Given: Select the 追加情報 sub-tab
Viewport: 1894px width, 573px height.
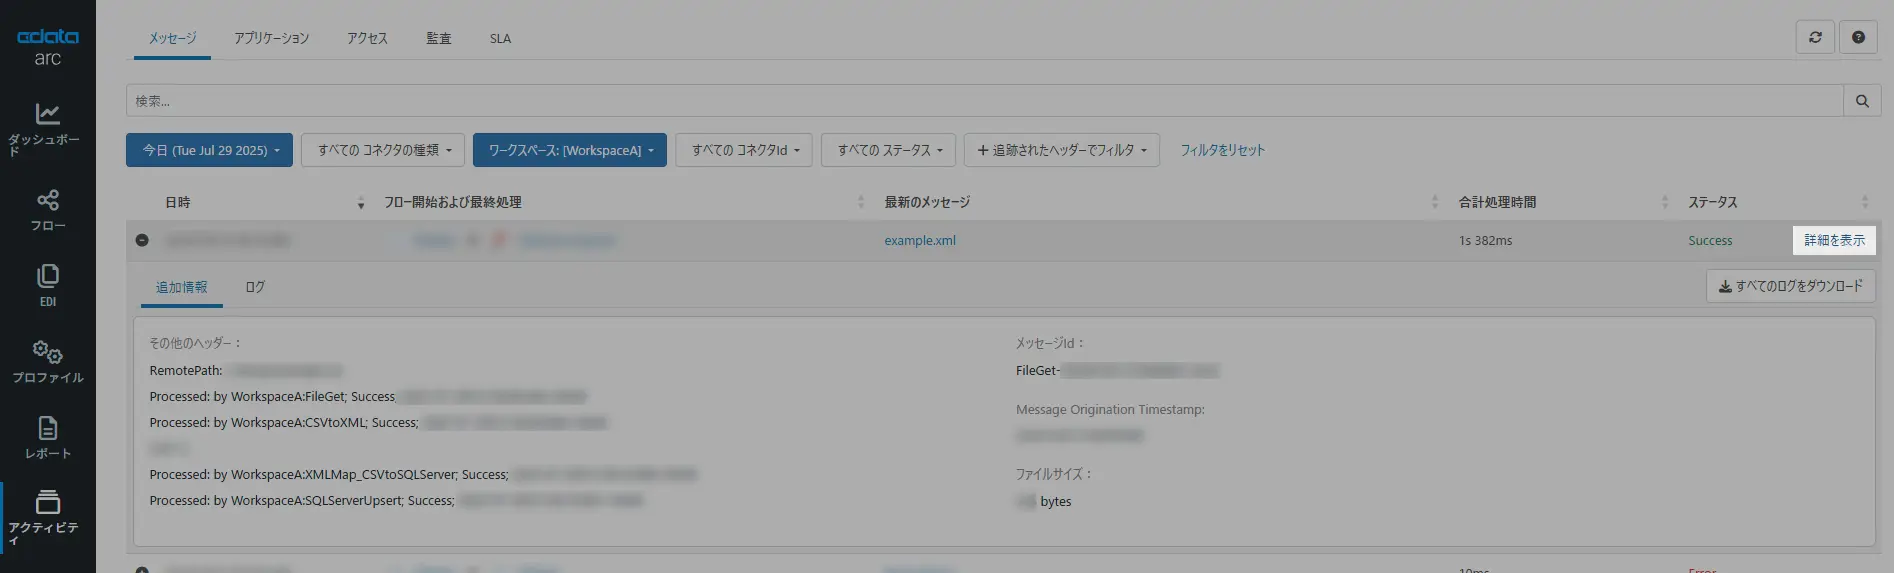Looking at the screenshot, I should point(182,287).
